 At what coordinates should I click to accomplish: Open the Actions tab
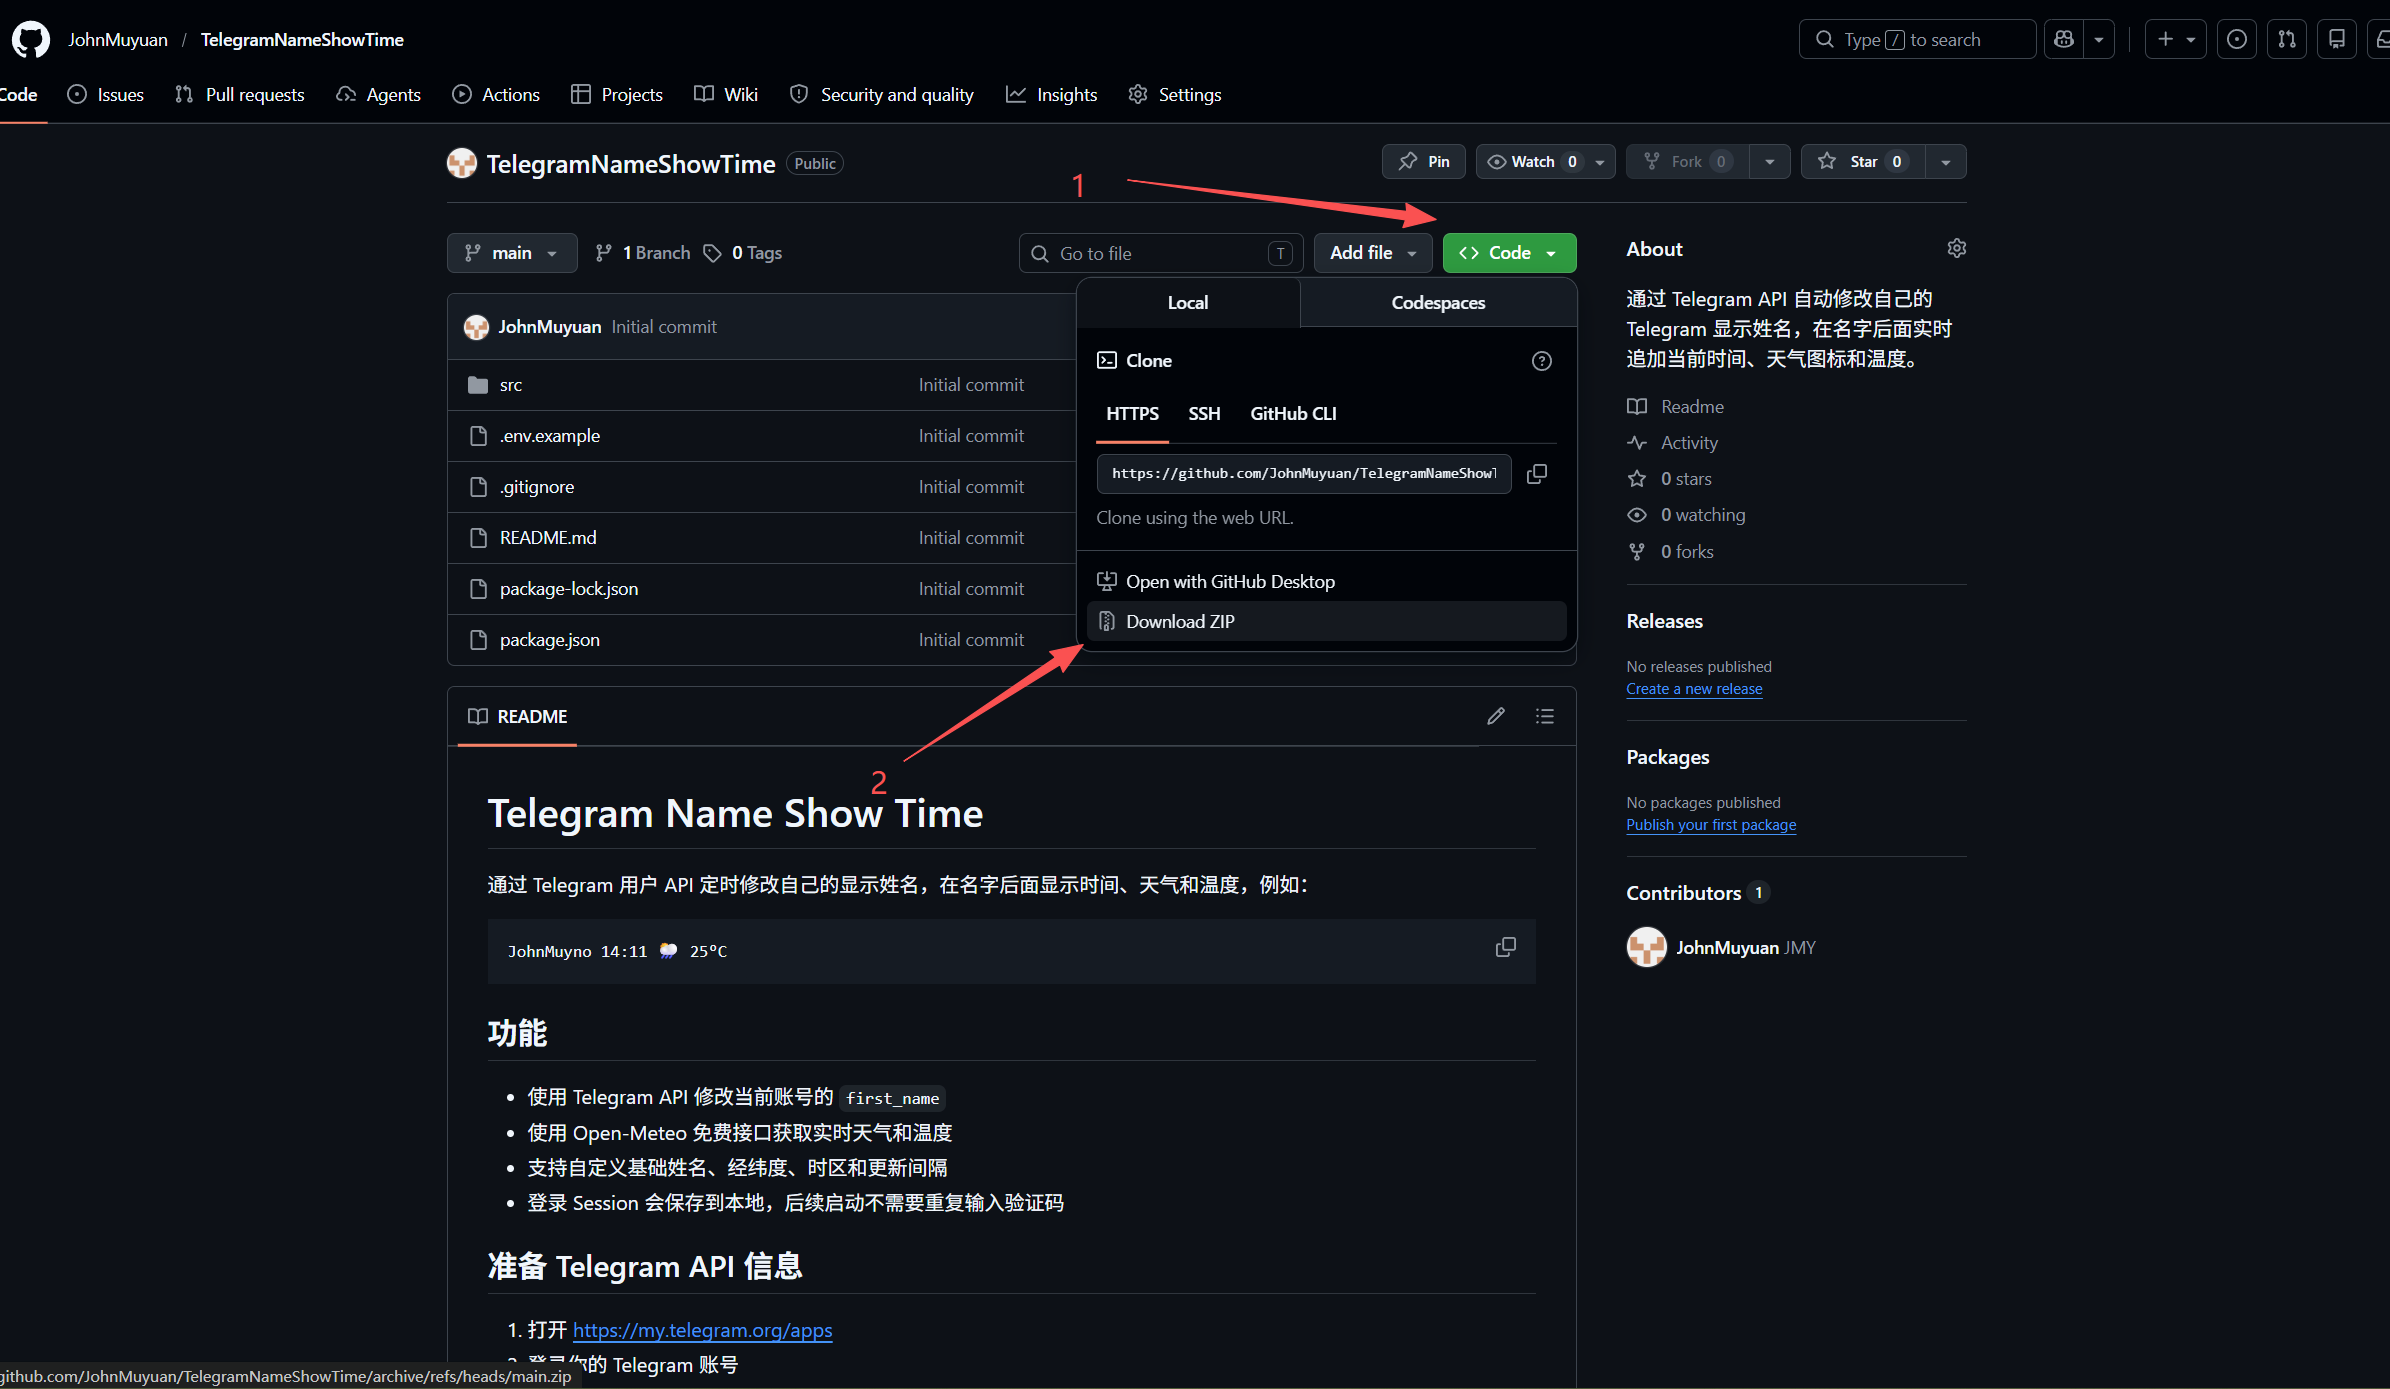pos(496,95)
